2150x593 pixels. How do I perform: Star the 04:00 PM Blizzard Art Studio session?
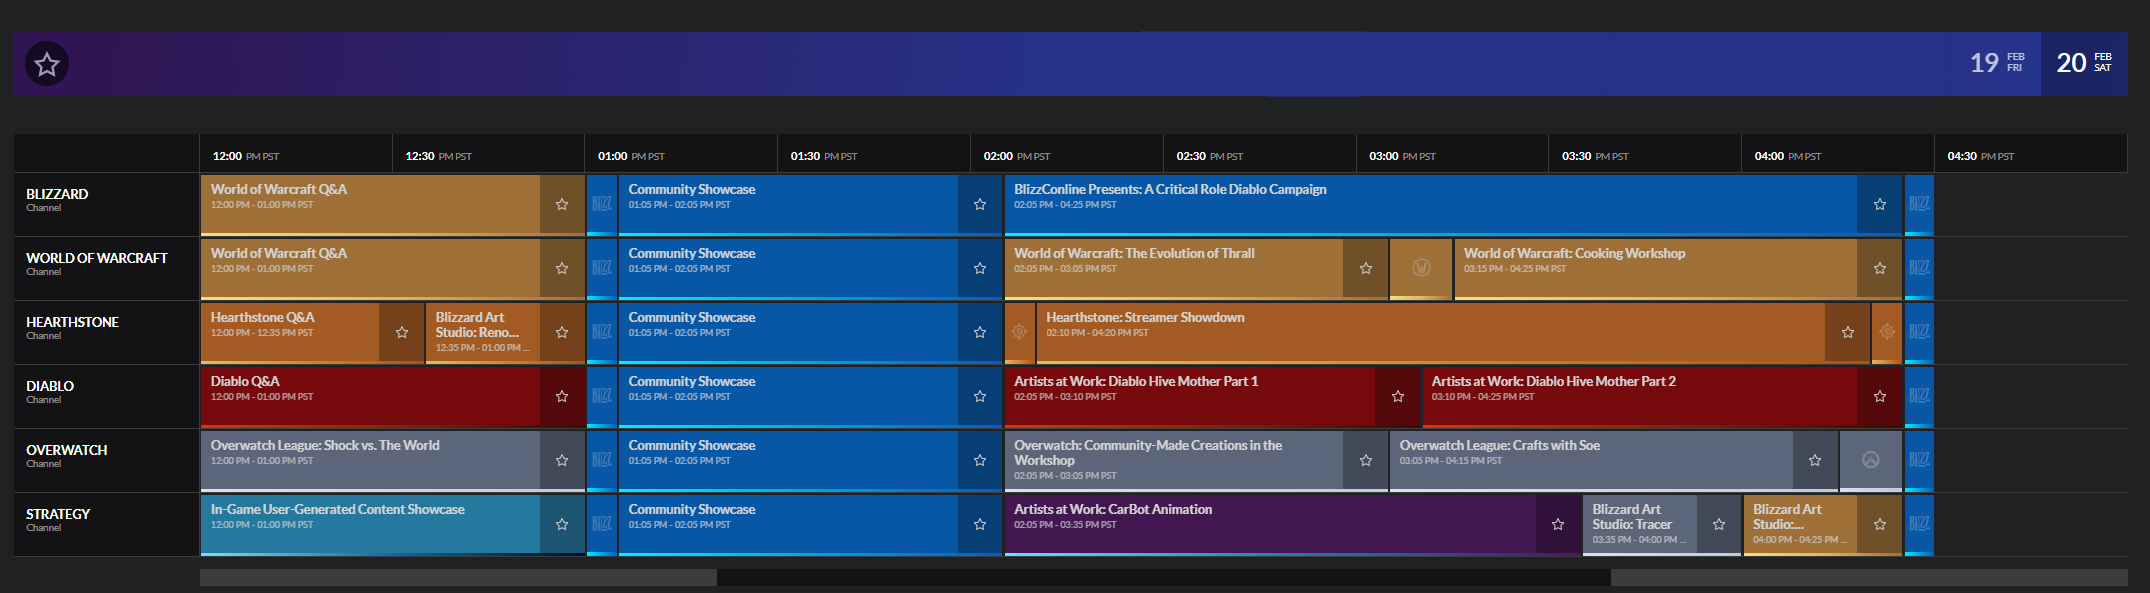pyautogui.click(x=1880, y=524)
